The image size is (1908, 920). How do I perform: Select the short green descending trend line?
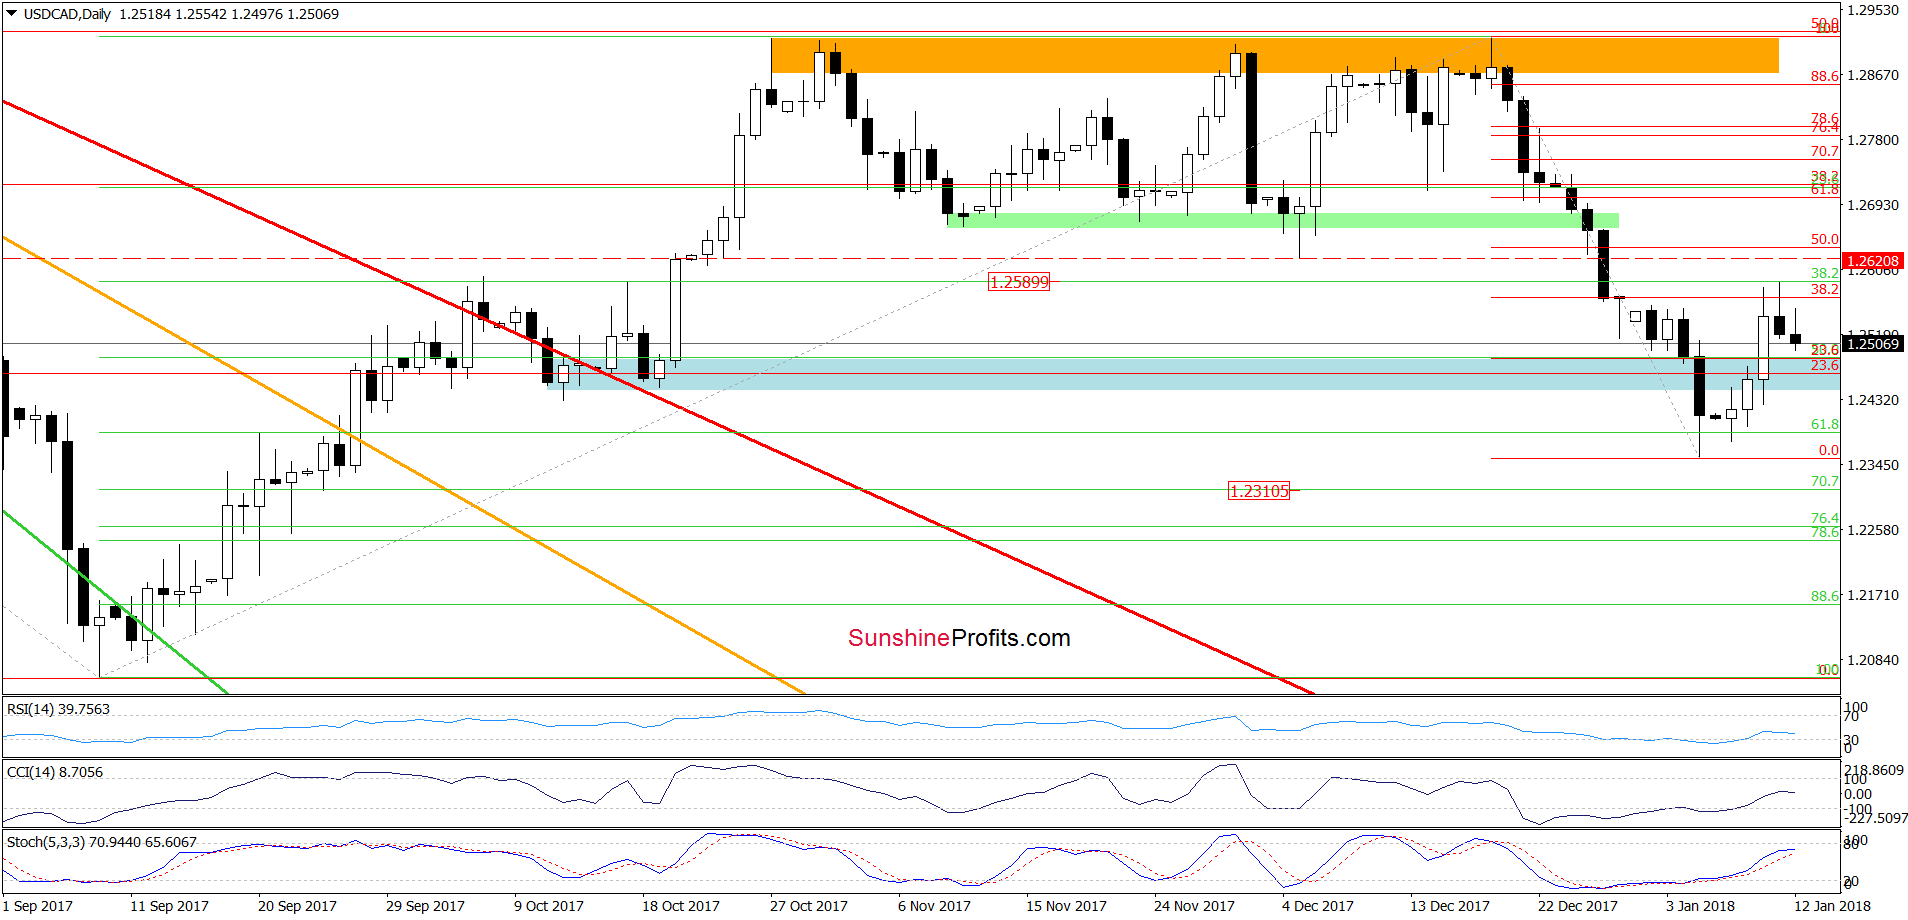click(x=115, y=602)
